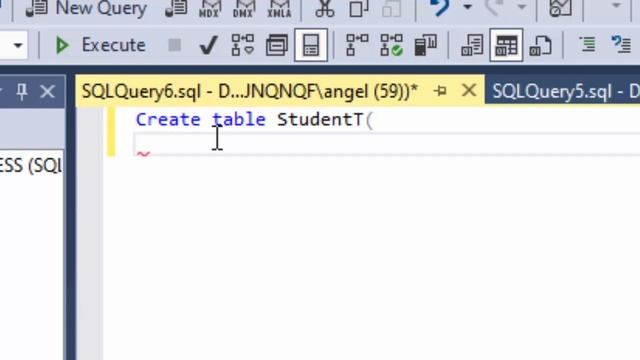Open the Undo history dropdown arrow
This screenshot has width=640, height=360.
click(x=467, y=7)
